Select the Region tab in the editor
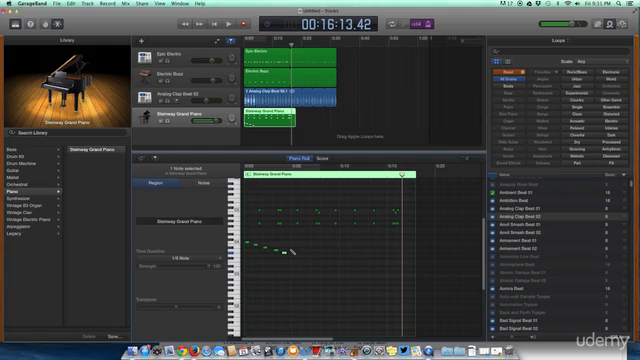The image size is (640, 360). click(156, 183)
